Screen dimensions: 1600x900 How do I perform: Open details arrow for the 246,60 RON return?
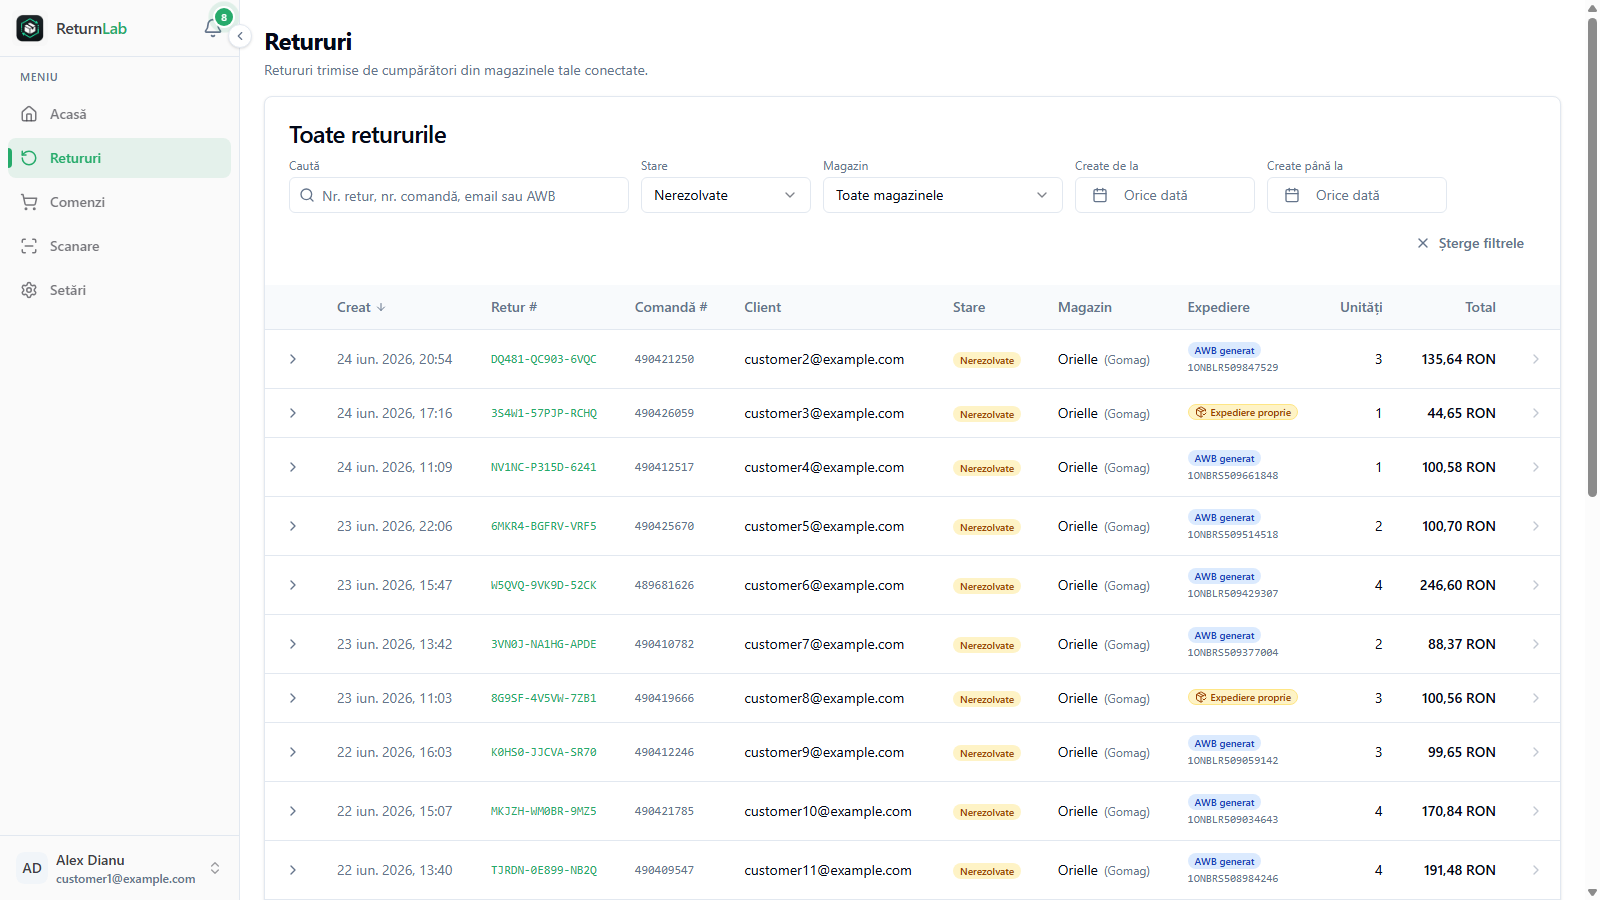pyautogui.click(x=1536, y=585)
